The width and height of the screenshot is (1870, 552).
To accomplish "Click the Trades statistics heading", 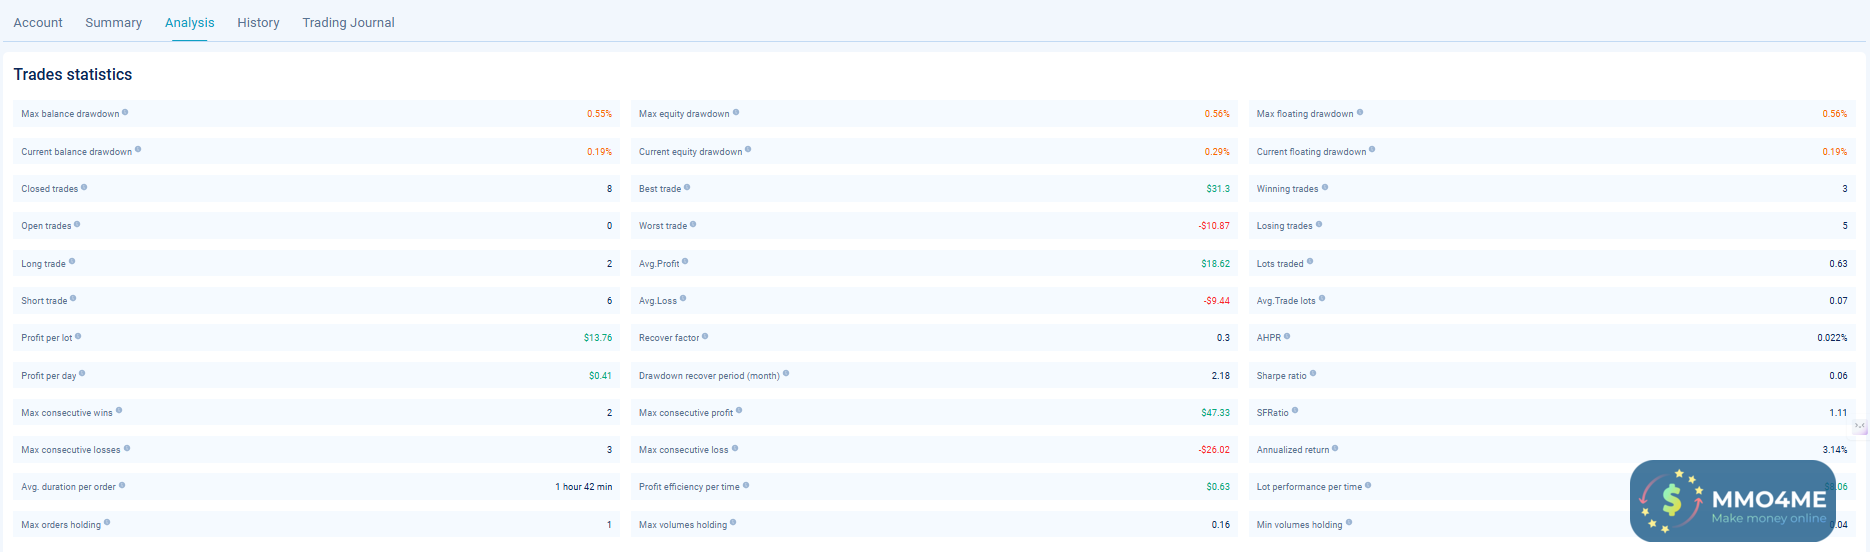I will pos(73,75).
